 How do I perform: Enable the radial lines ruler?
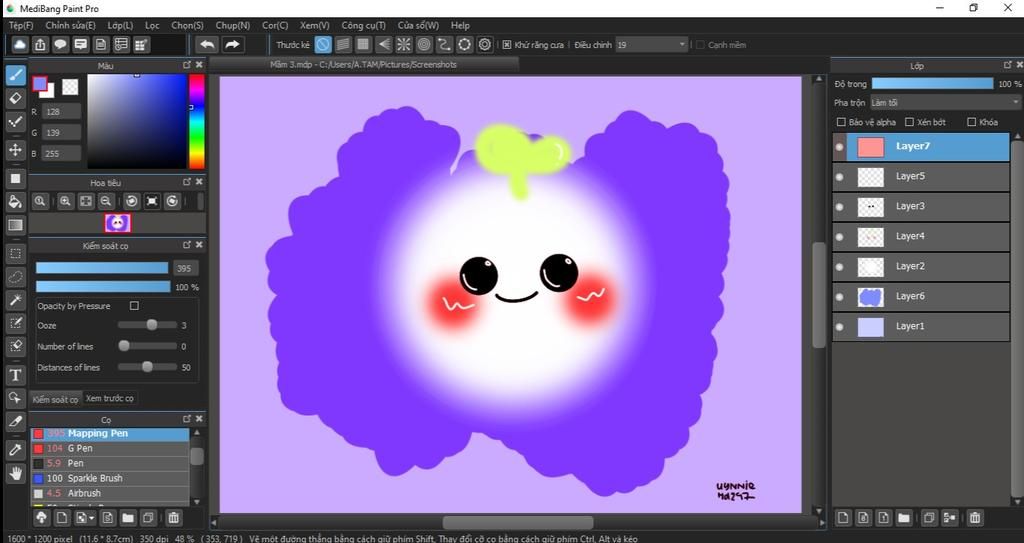(404, 44)
